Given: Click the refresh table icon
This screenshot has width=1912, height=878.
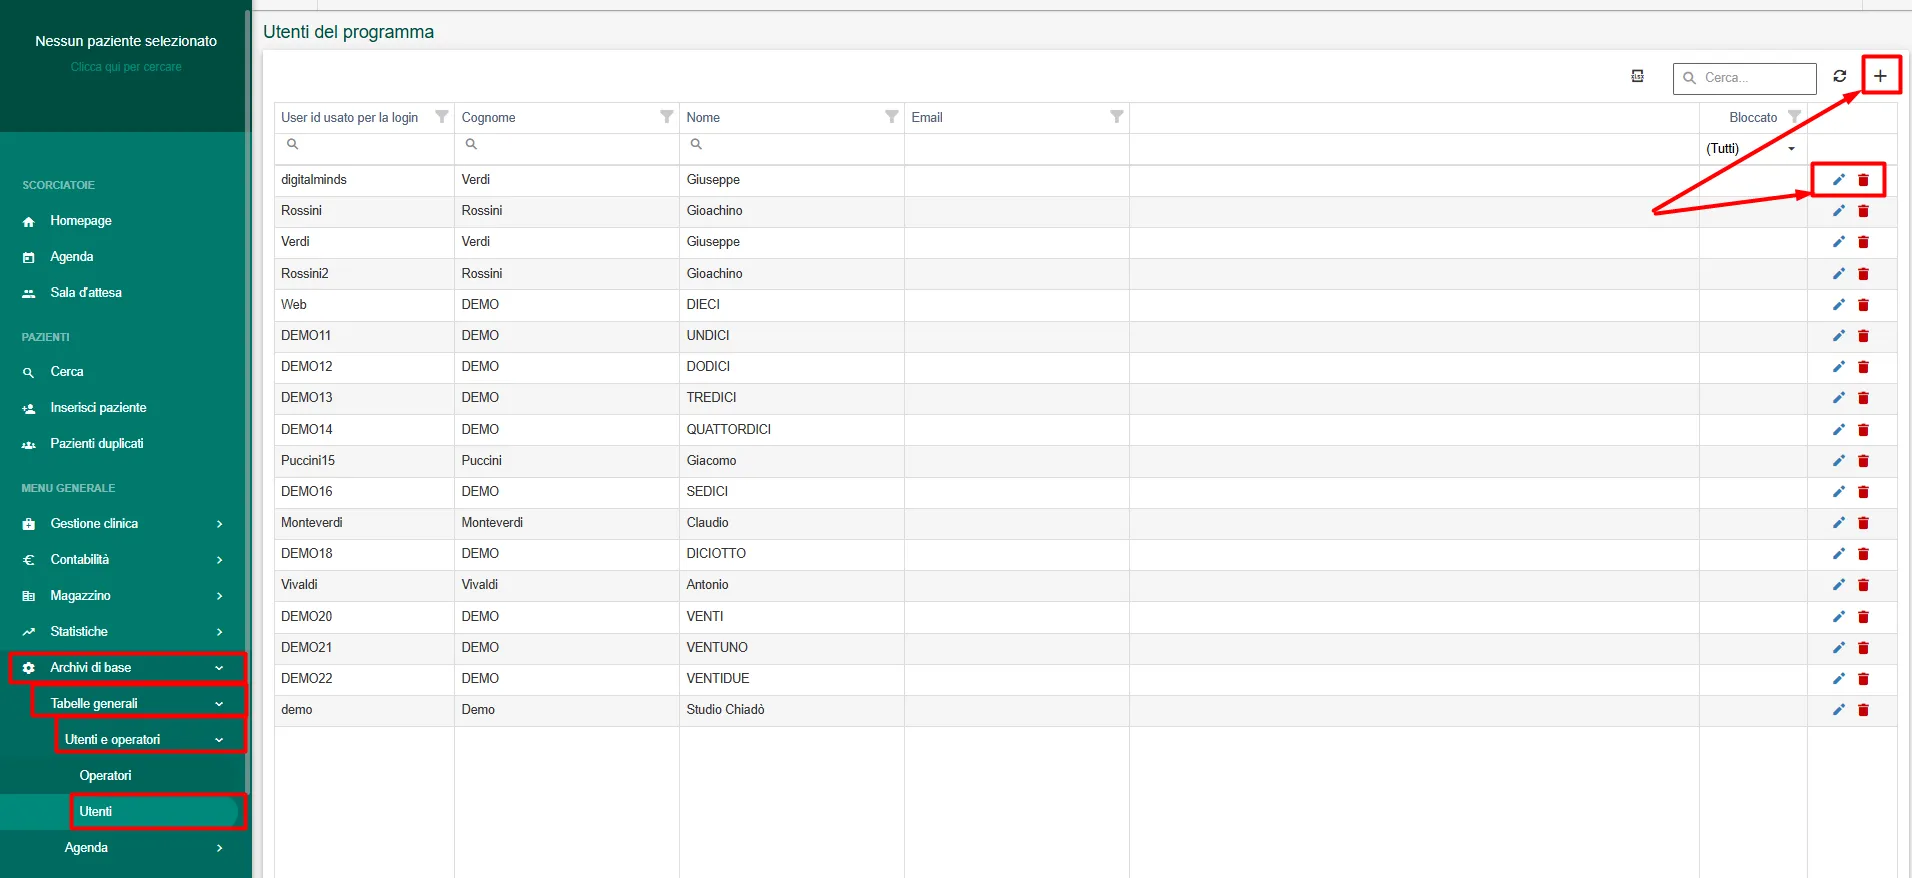Looking at the screenshot, I should [x=1839, y=76].
